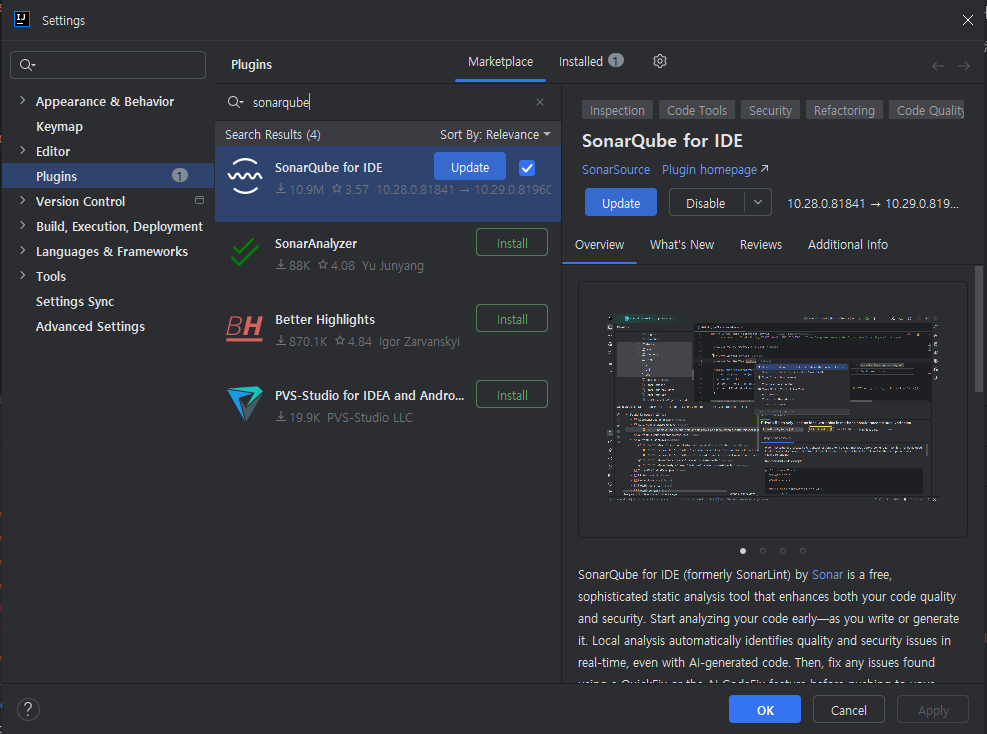Open the What's New tab
This screenshot has width=987, height=734.
pos(682,245)
